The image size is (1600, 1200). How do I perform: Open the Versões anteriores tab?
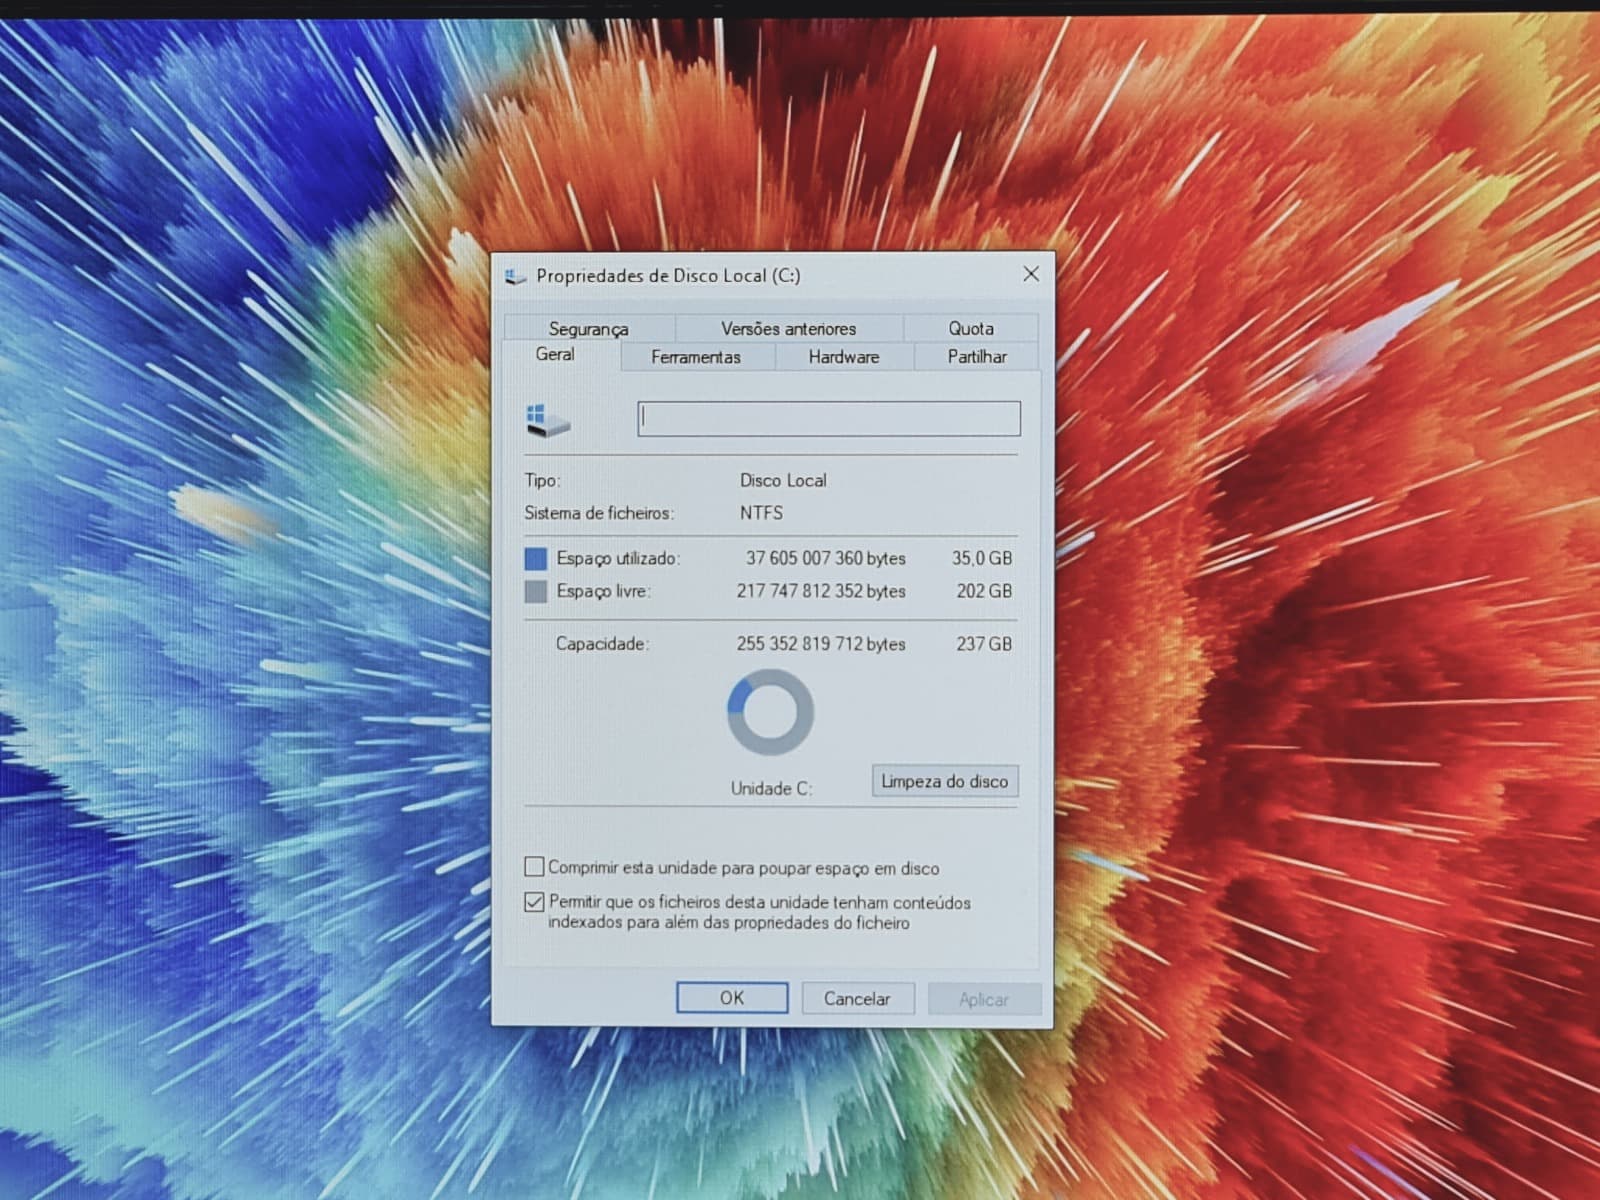[x=789, y=328]
